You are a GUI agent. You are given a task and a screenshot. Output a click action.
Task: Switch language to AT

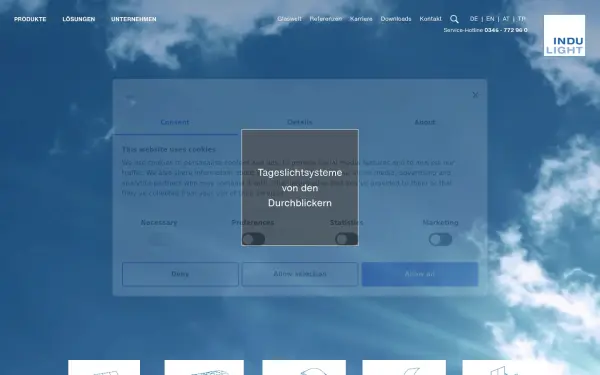point(506,19)
